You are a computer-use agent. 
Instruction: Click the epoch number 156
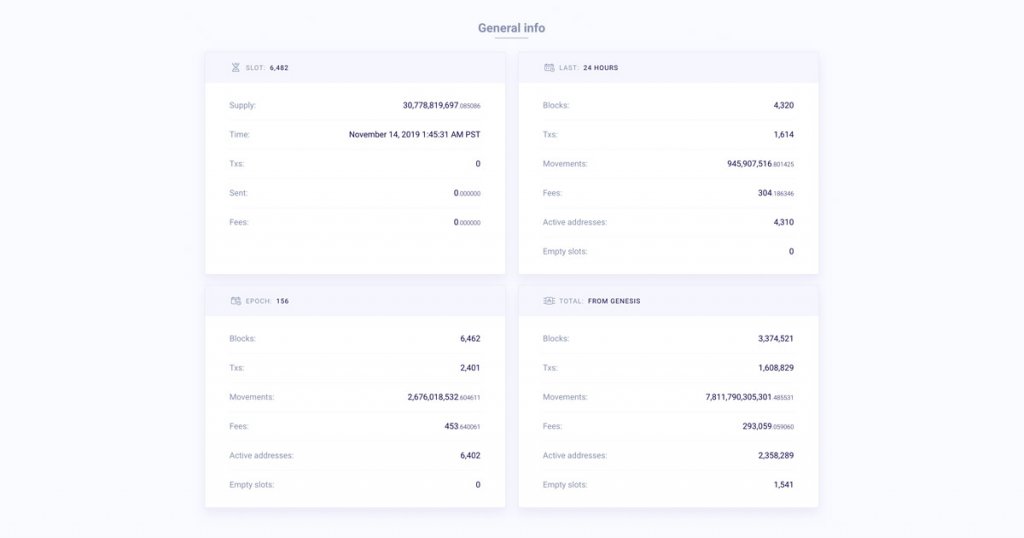[282, 301]
